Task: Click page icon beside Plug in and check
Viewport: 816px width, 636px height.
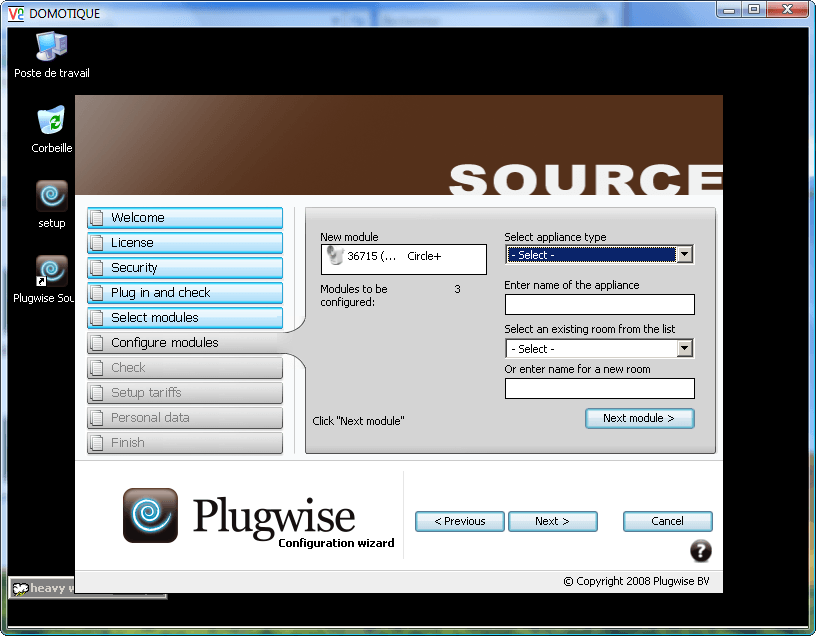Action: pyautogui.click(x=97, y=292)
